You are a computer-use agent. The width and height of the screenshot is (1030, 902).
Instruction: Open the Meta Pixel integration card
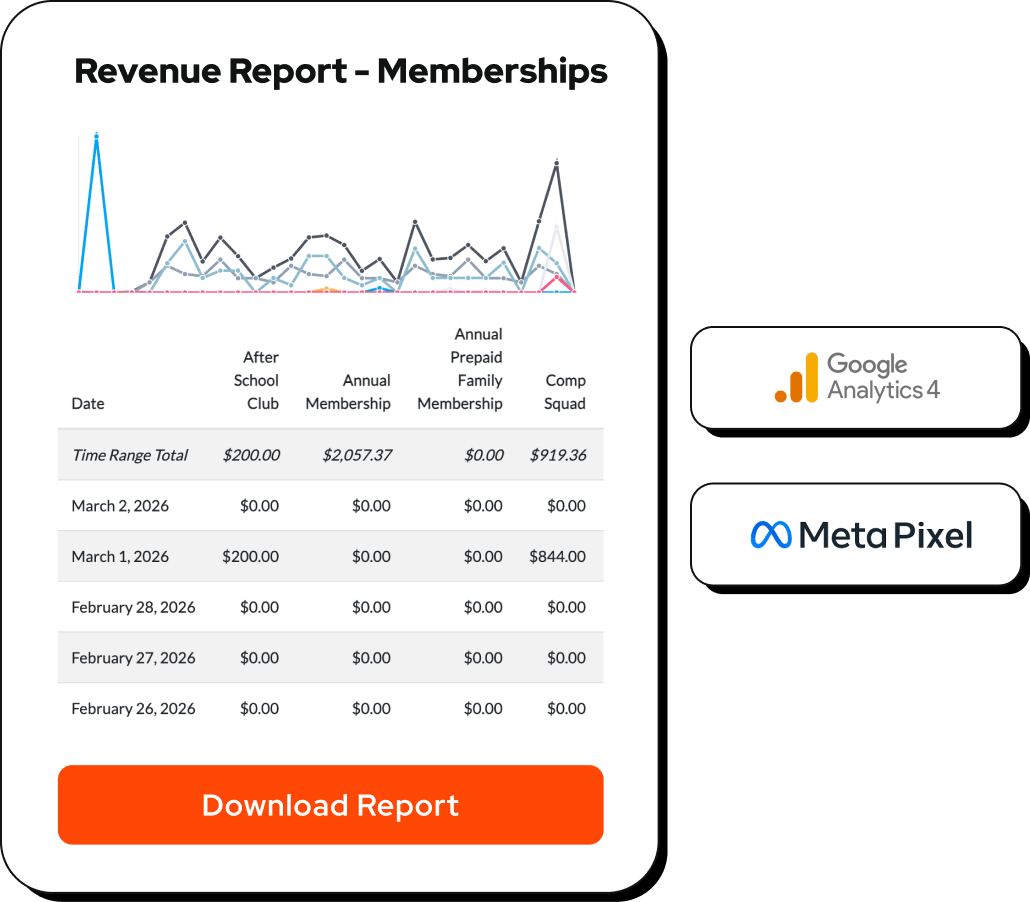tap(855, 534)
